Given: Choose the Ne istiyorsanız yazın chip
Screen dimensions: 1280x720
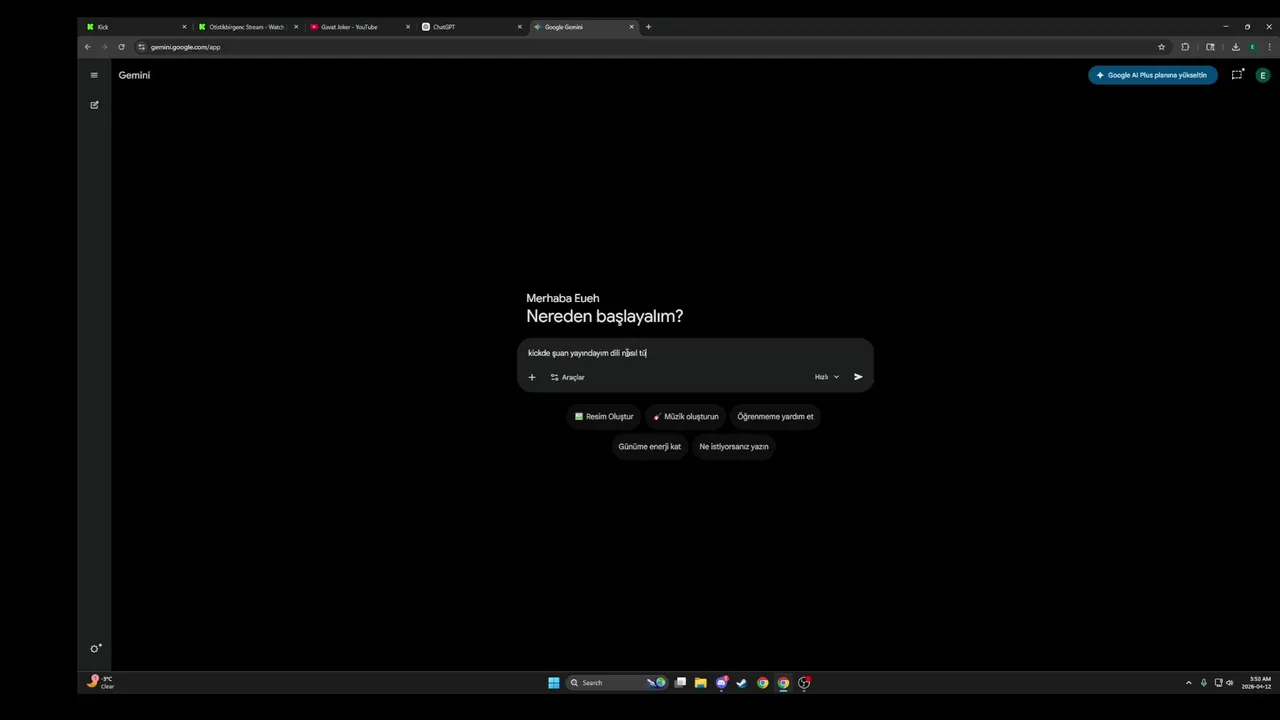Looking at the screenshot, I should (x=734, y=447).
